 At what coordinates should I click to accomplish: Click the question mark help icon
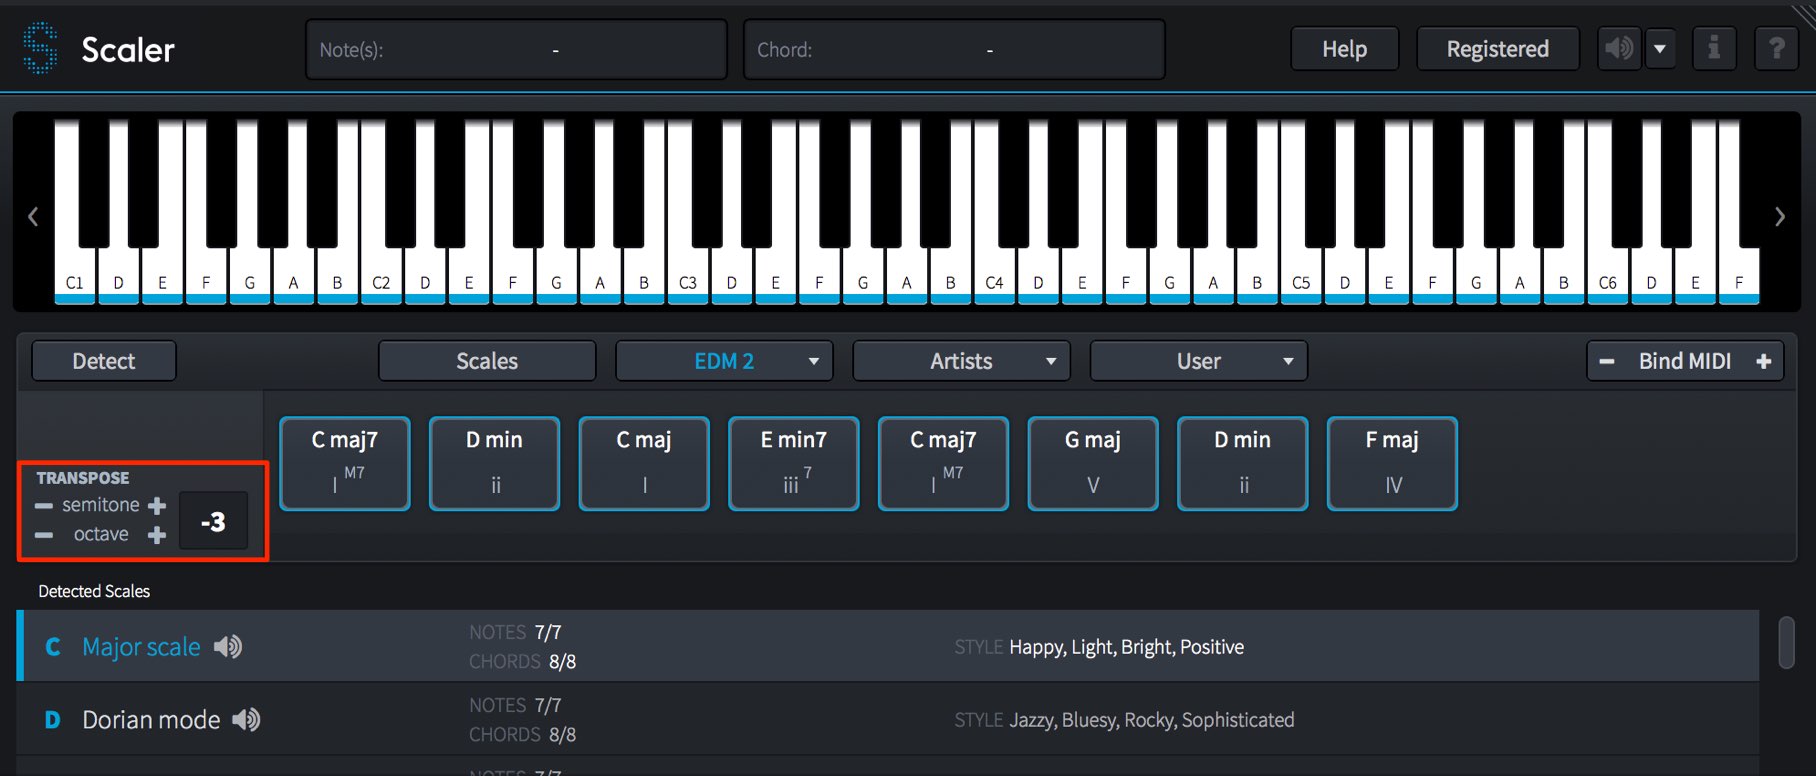[1776, 48]
